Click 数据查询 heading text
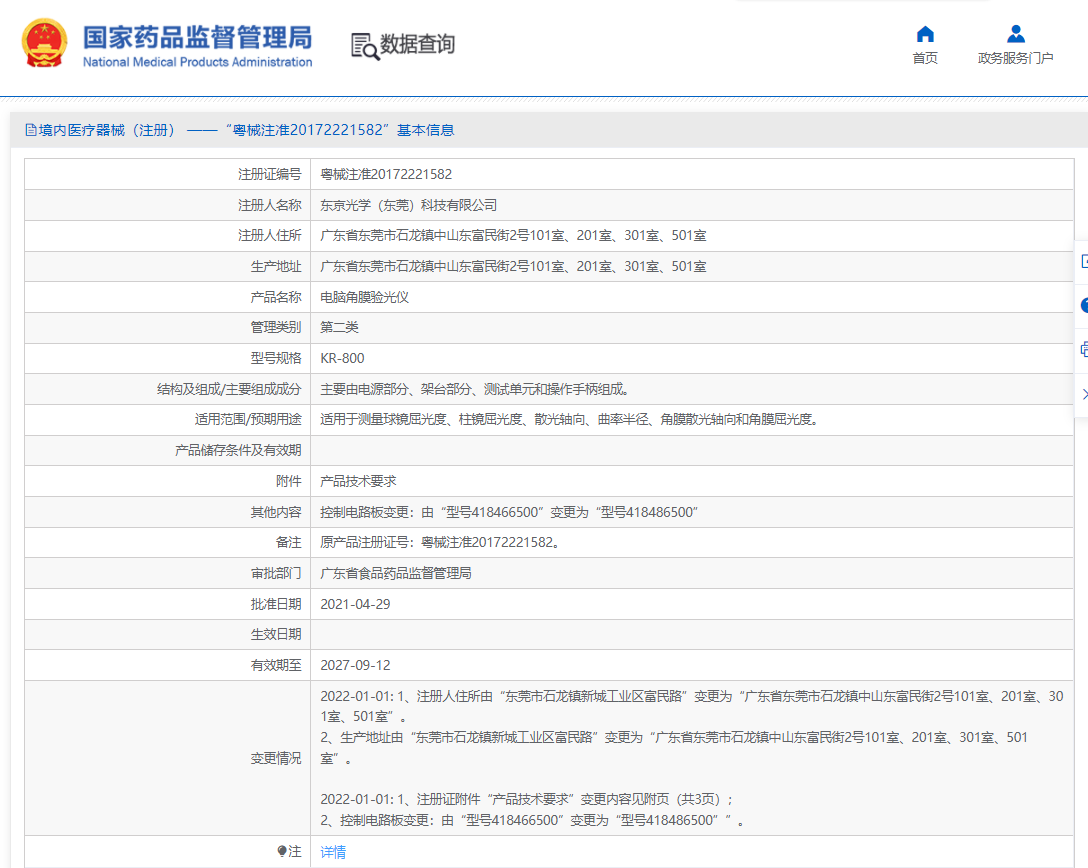The width and height of the screenshot is (1088, 868). pyautogui.click(x=417, y=44)
